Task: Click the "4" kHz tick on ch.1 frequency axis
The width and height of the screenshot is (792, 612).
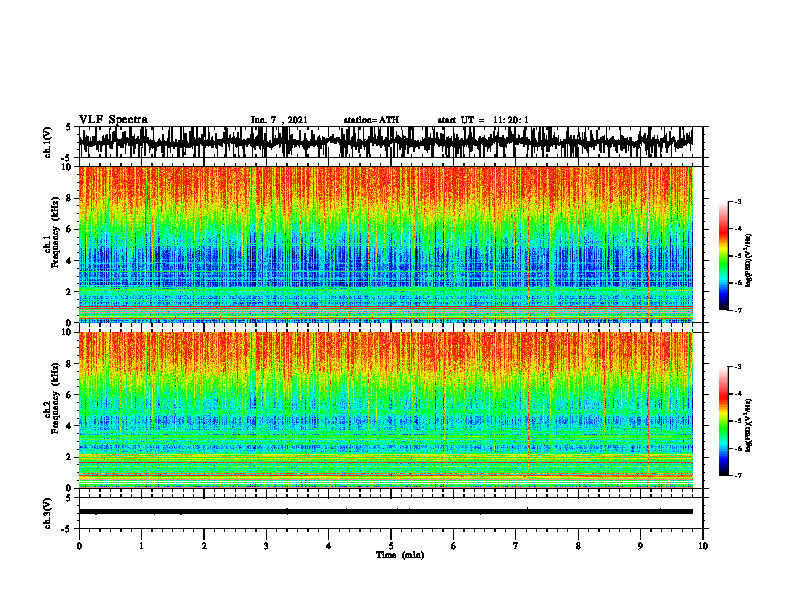Action: [69, 261]
